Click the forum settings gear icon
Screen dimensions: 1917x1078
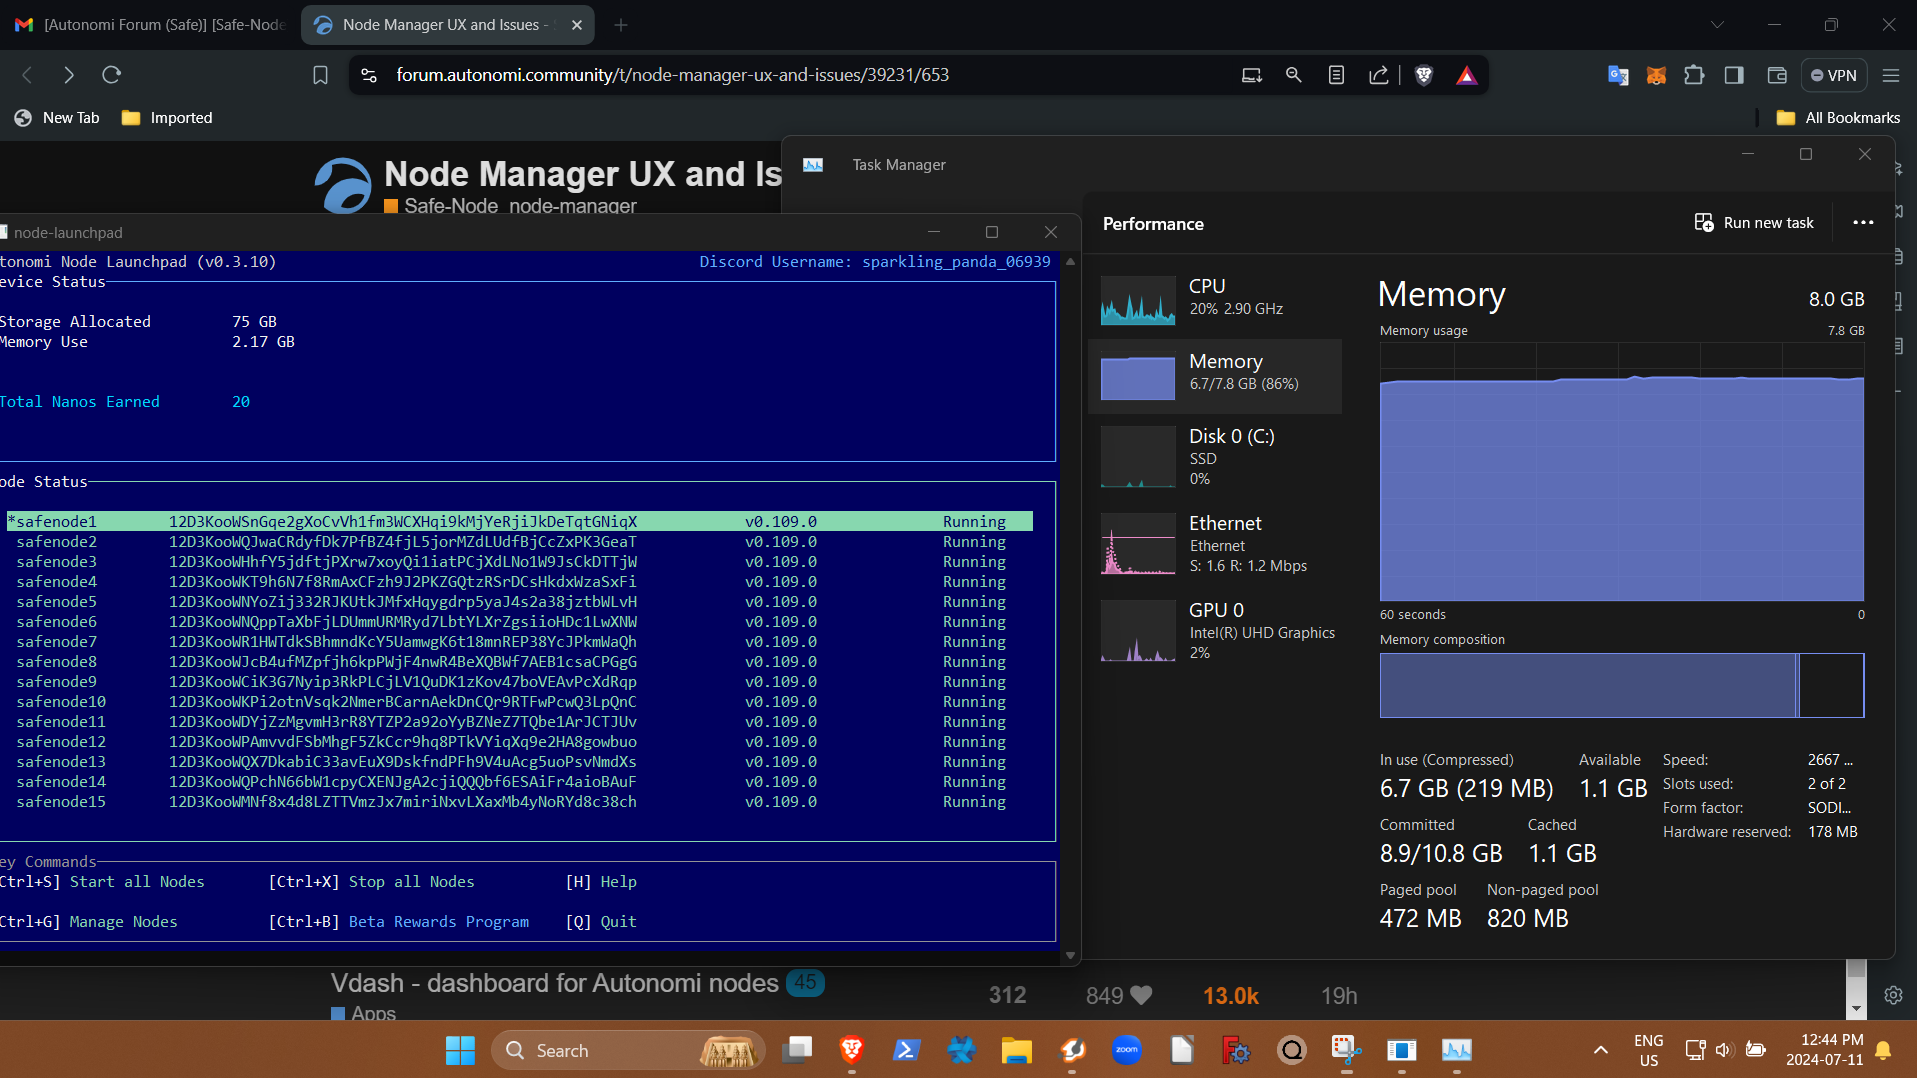(x=1893, y=995)
